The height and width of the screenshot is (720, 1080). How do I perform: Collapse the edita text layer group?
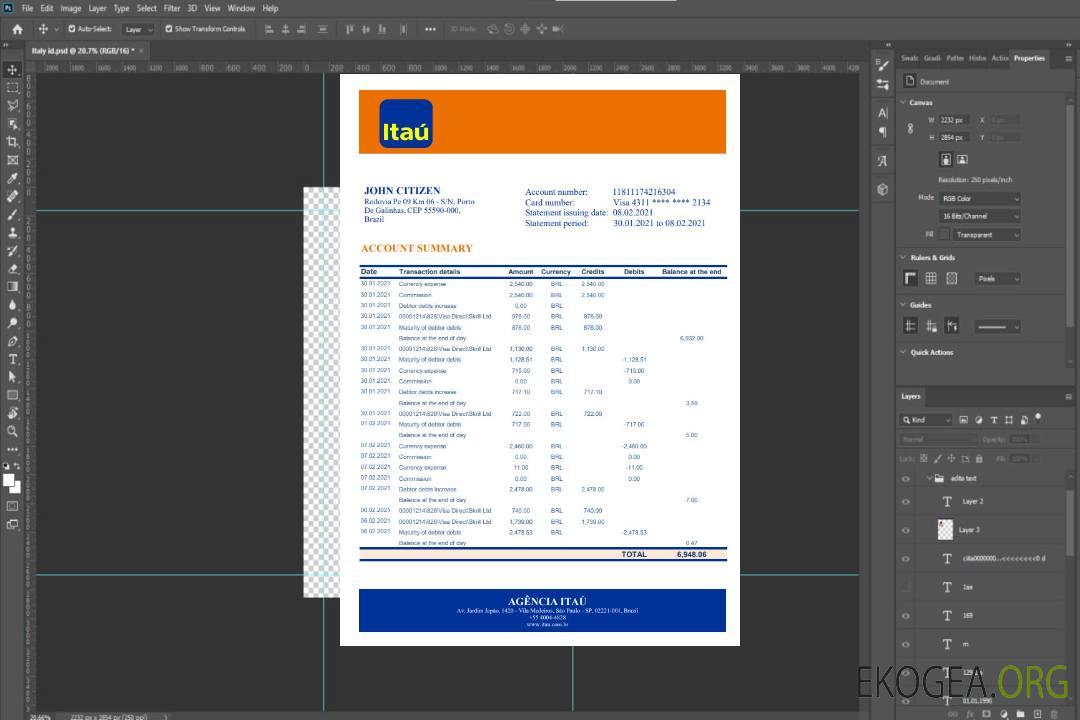coord(928,478)
